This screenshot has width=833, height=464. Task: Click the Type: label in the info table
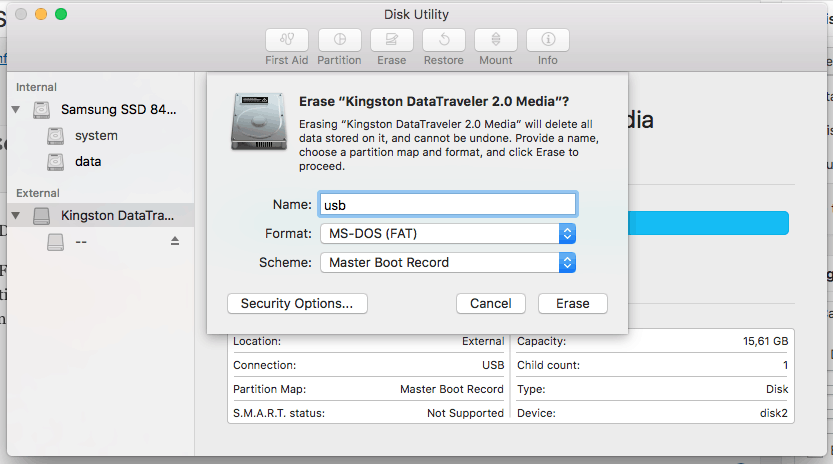pyautogui.click(x=531, y=389)
